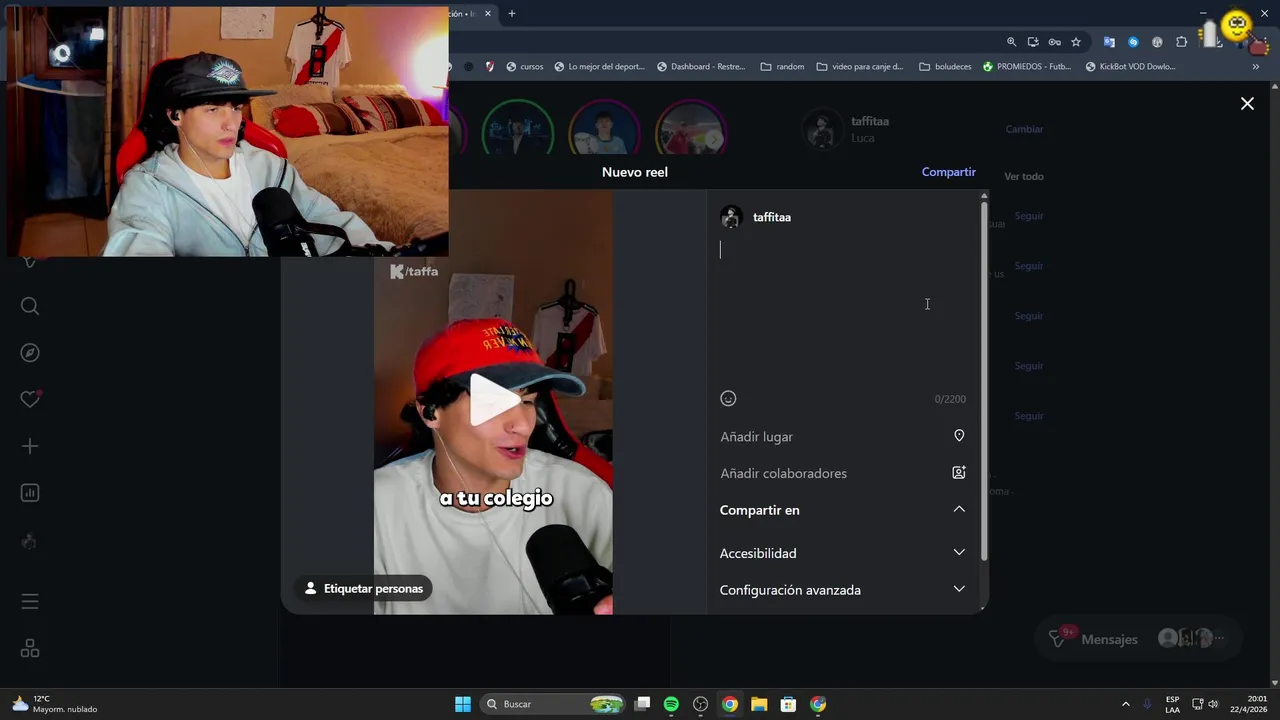This screenshot has height=720, width=1280.
Task: Open the video para canje d... bookmarks folder
Action: click(860, 67)
